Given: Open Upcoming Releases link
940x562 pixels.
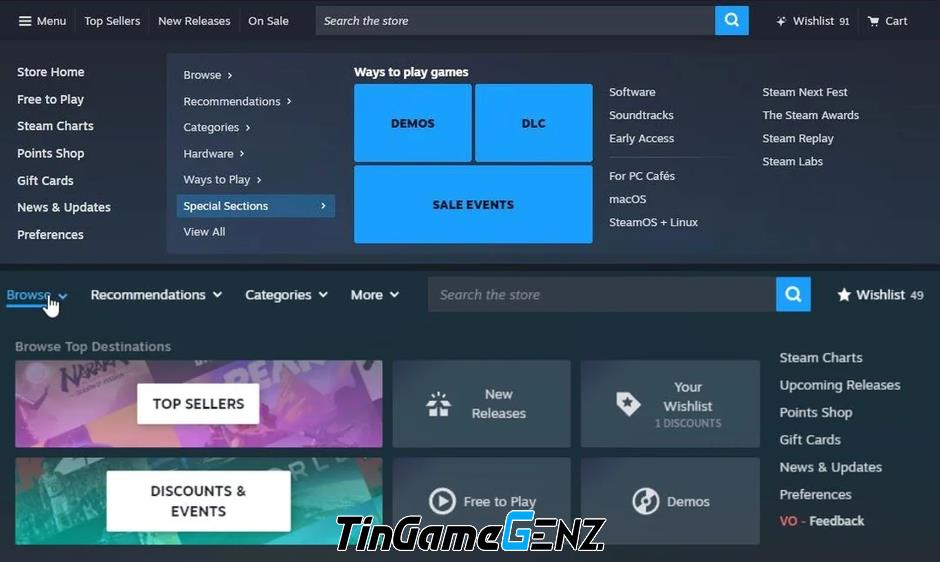Looking at the screenshot, I should (840, 385).
